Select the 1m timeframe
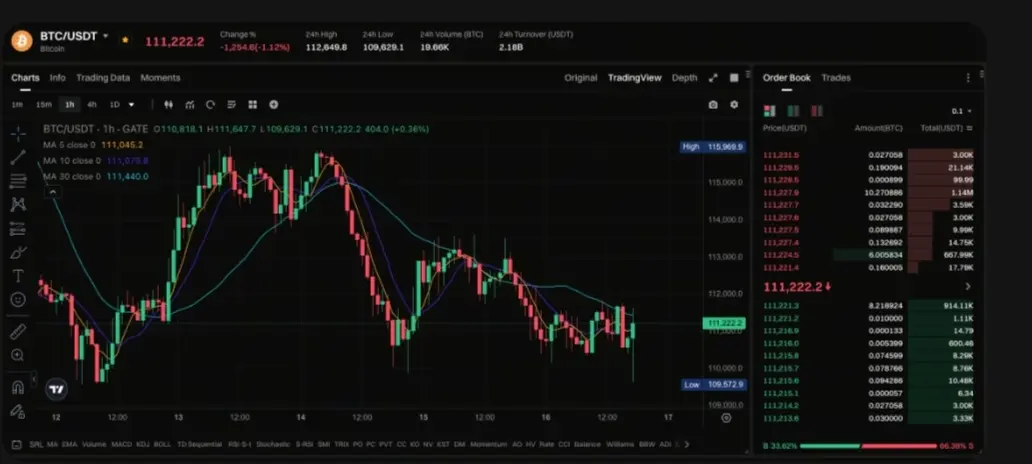 17,105
